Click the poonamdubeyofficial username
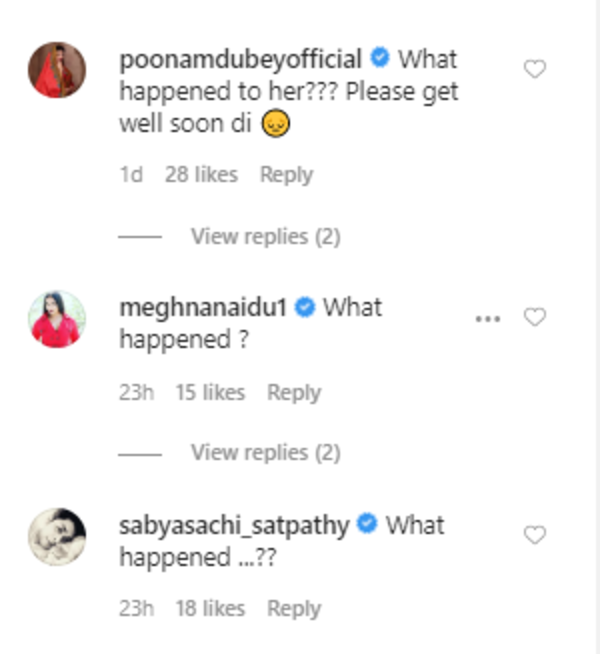Image resolution: width=600 pixels, height=654 pixels. point(239,58)
